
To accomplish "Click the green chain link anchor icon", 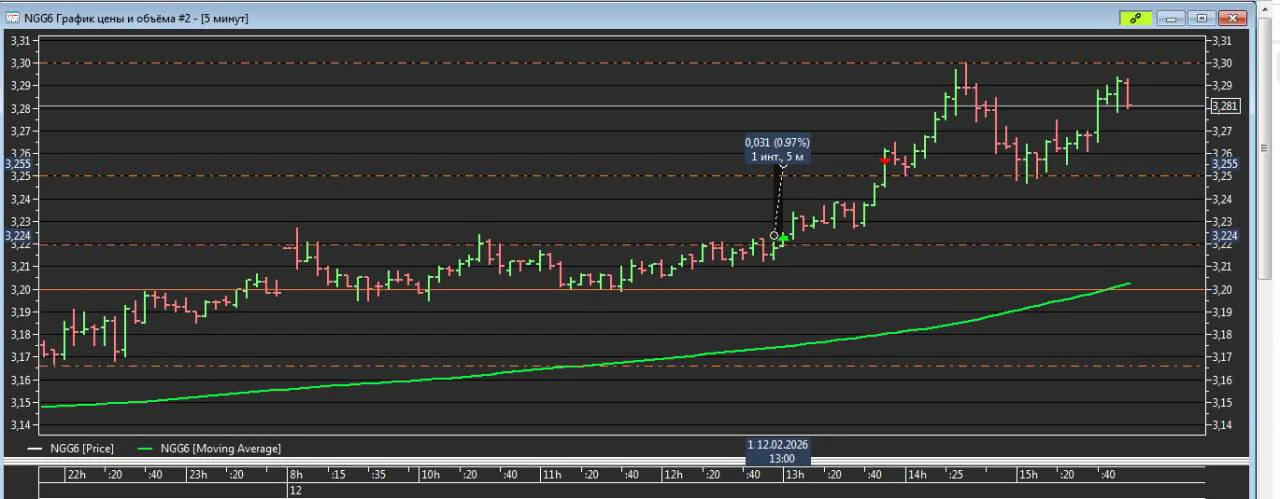I will click(x=1135, y=18).
